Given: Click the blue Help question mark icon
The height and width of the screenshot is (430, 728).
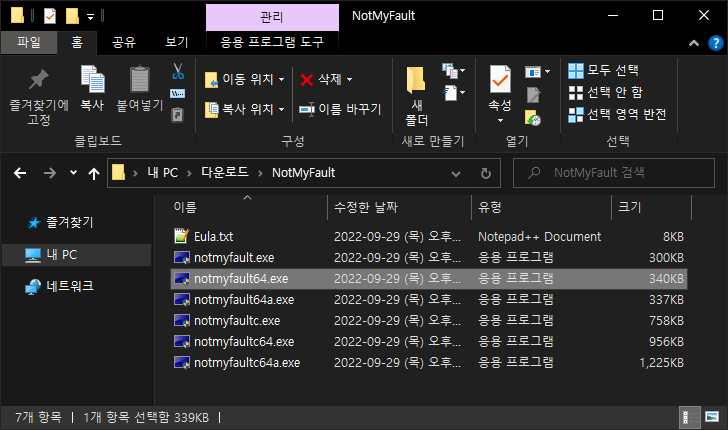Looking at the screenshot, I should point(715,43).
